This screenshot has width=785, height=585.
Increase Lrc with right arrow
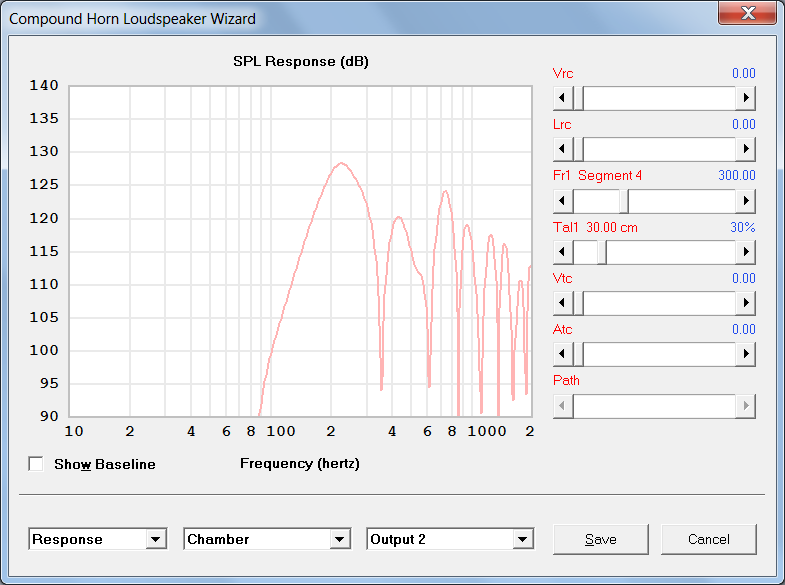[x=745, y=149]
